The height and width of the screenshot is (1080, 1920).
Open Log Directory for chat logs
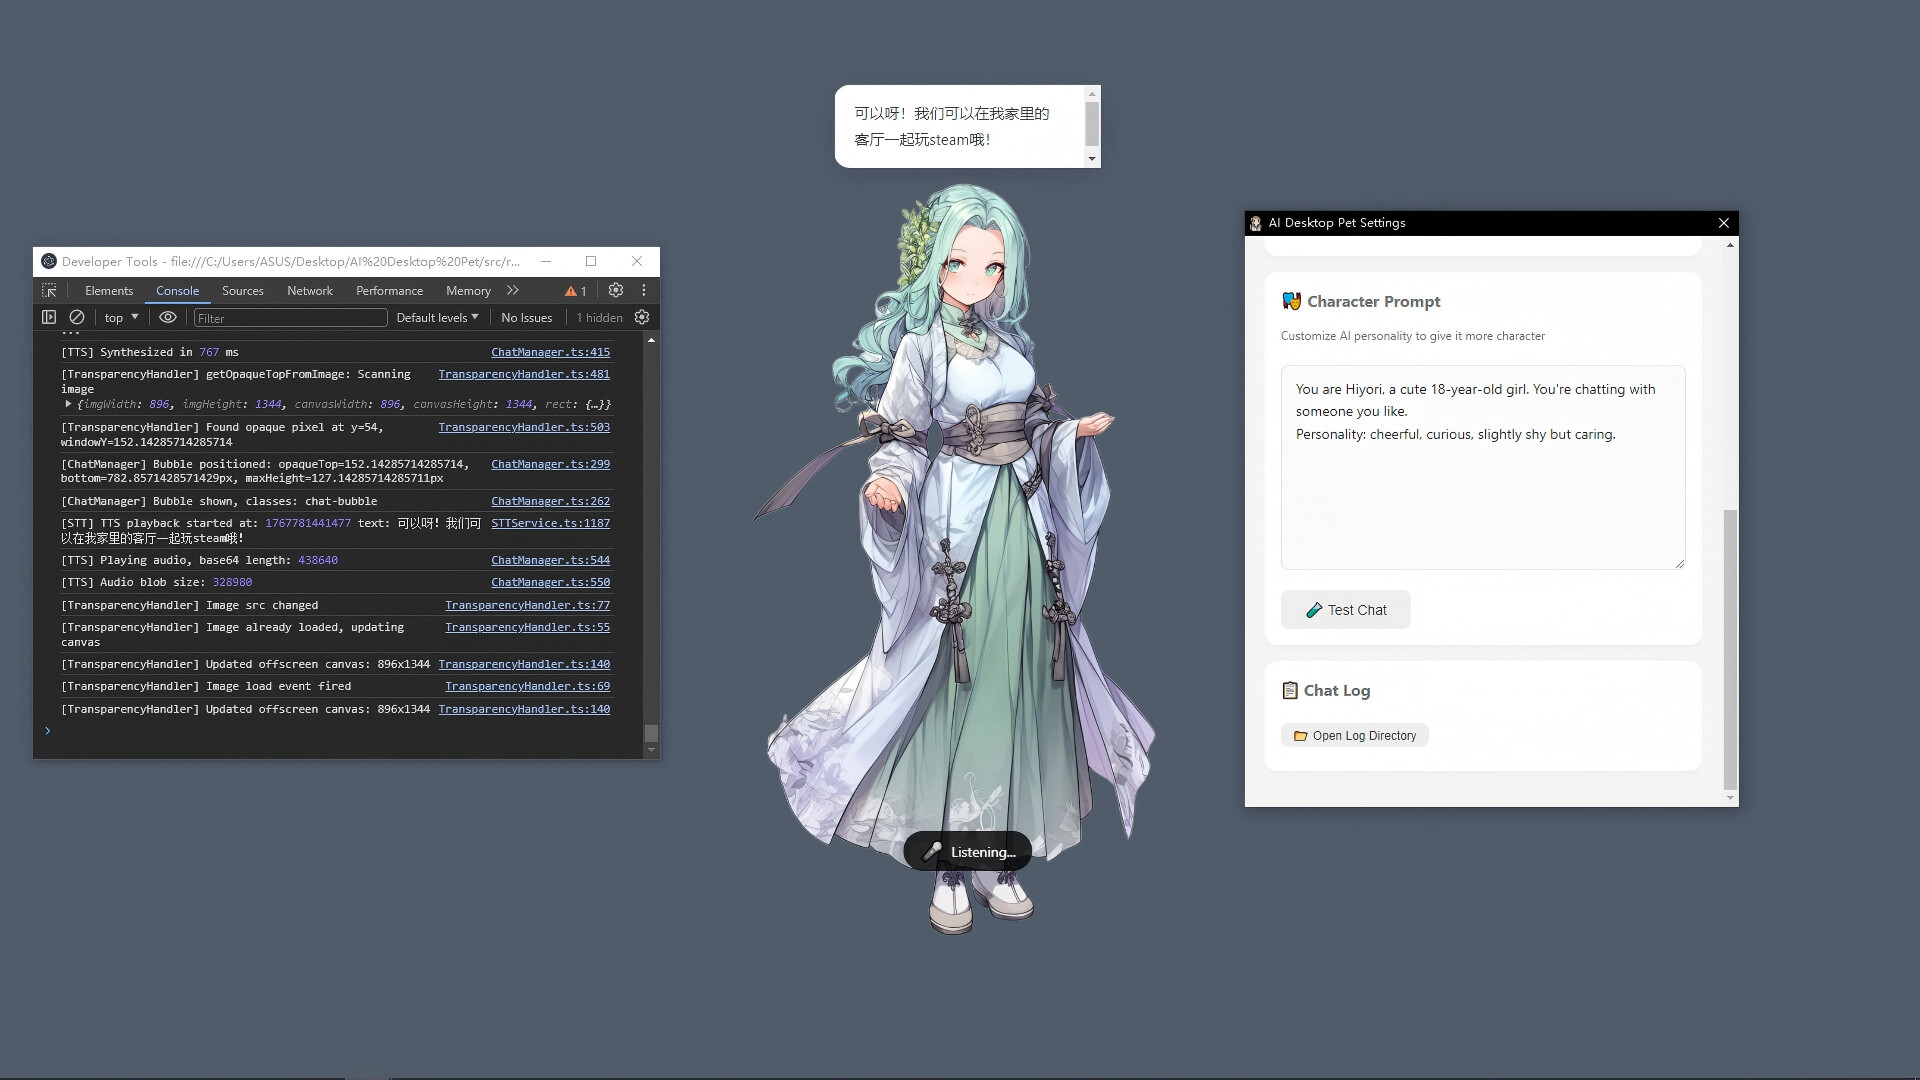pyautogui.click(x=1354, y=735)
